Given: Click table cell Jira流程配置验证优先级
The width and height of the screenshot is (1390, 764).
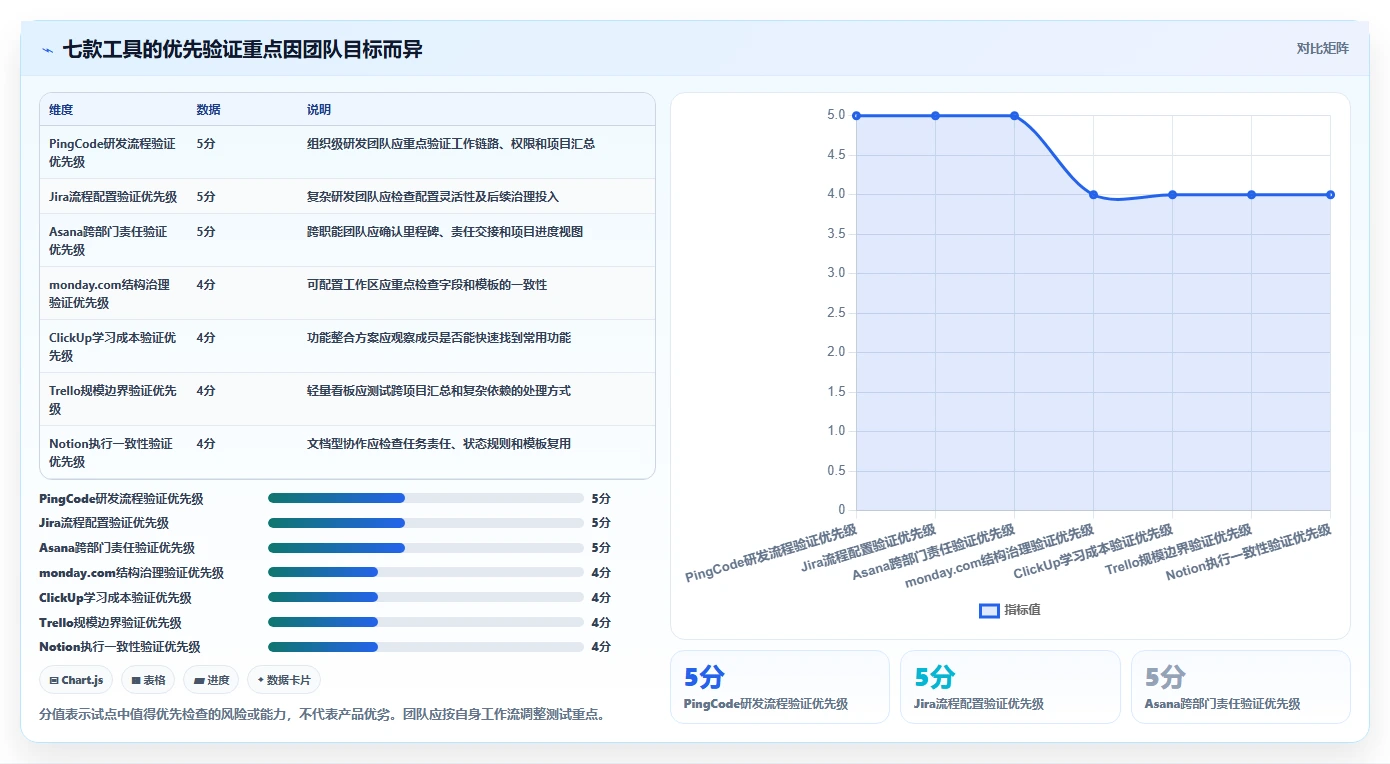Looking at the screenshot, I should click(113, 197).
